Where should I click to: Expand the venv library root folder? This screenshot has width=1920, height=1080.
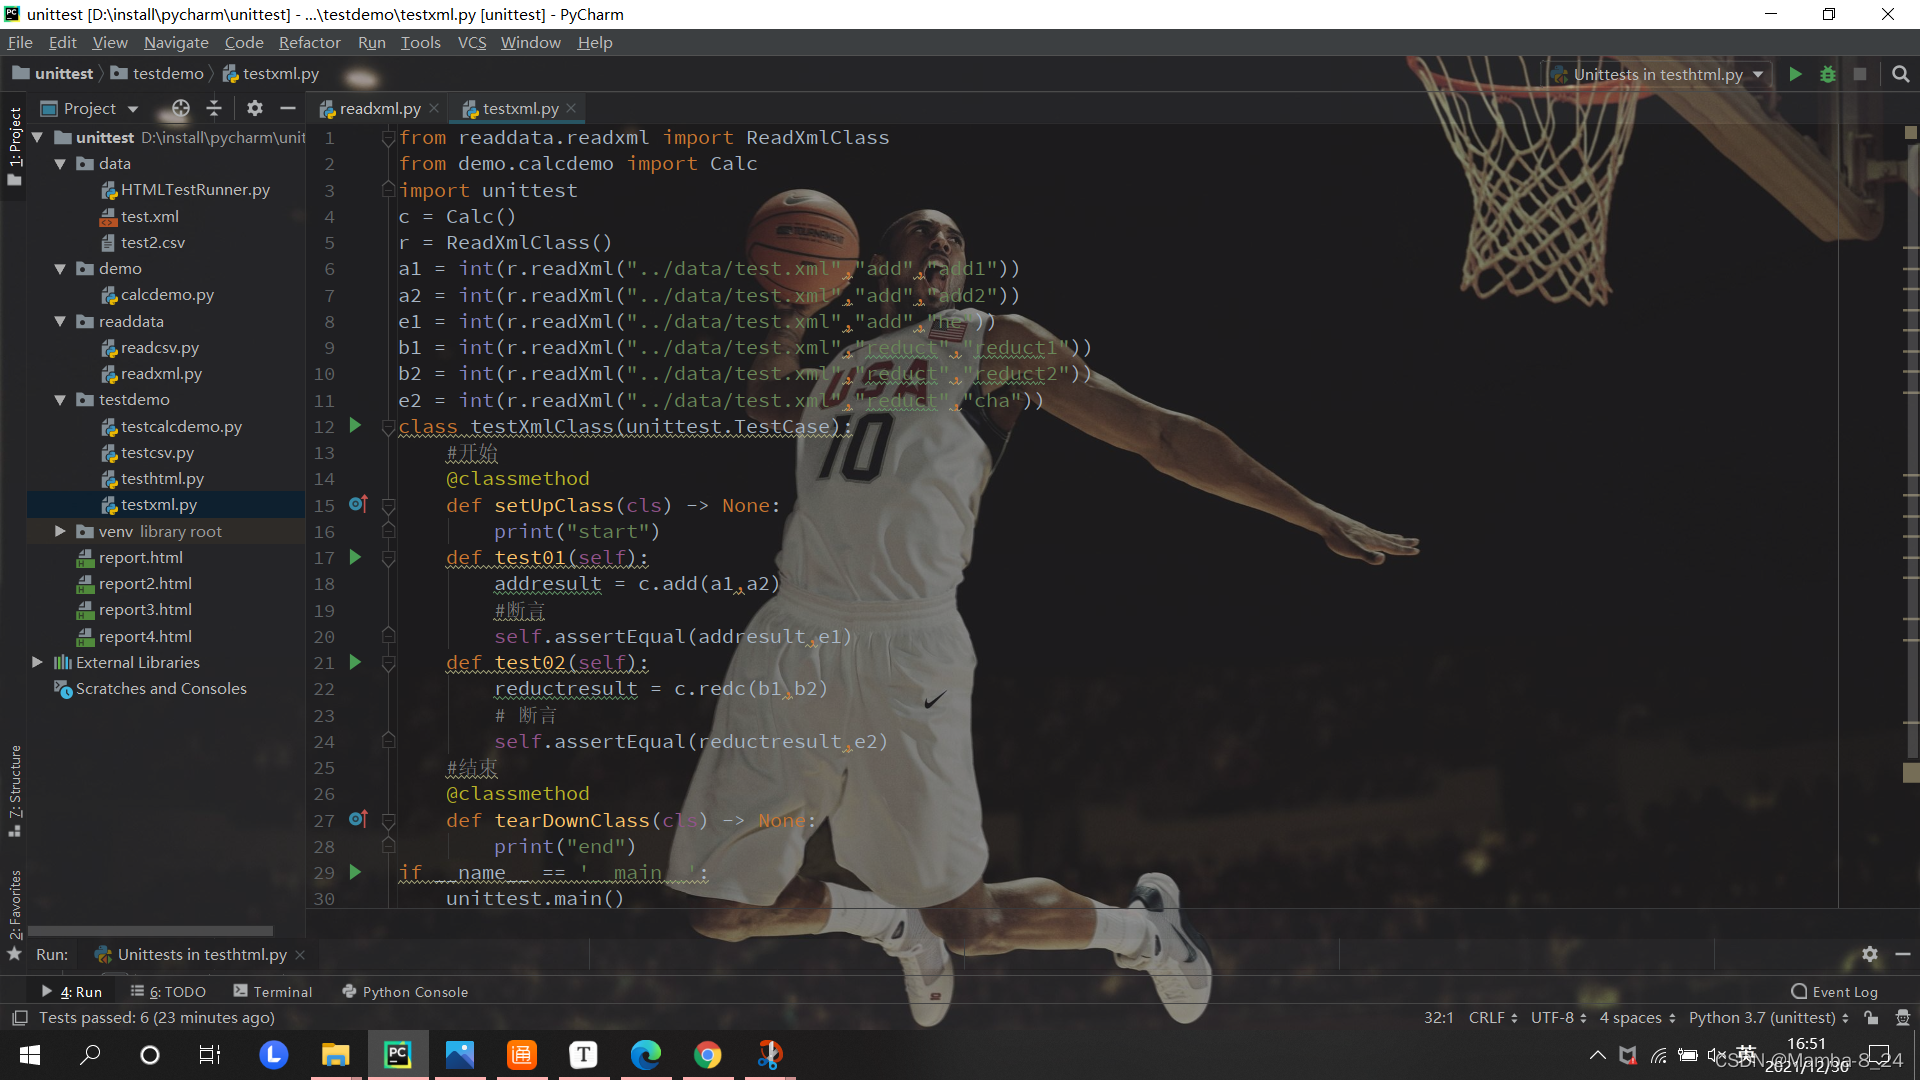[60, 531]
